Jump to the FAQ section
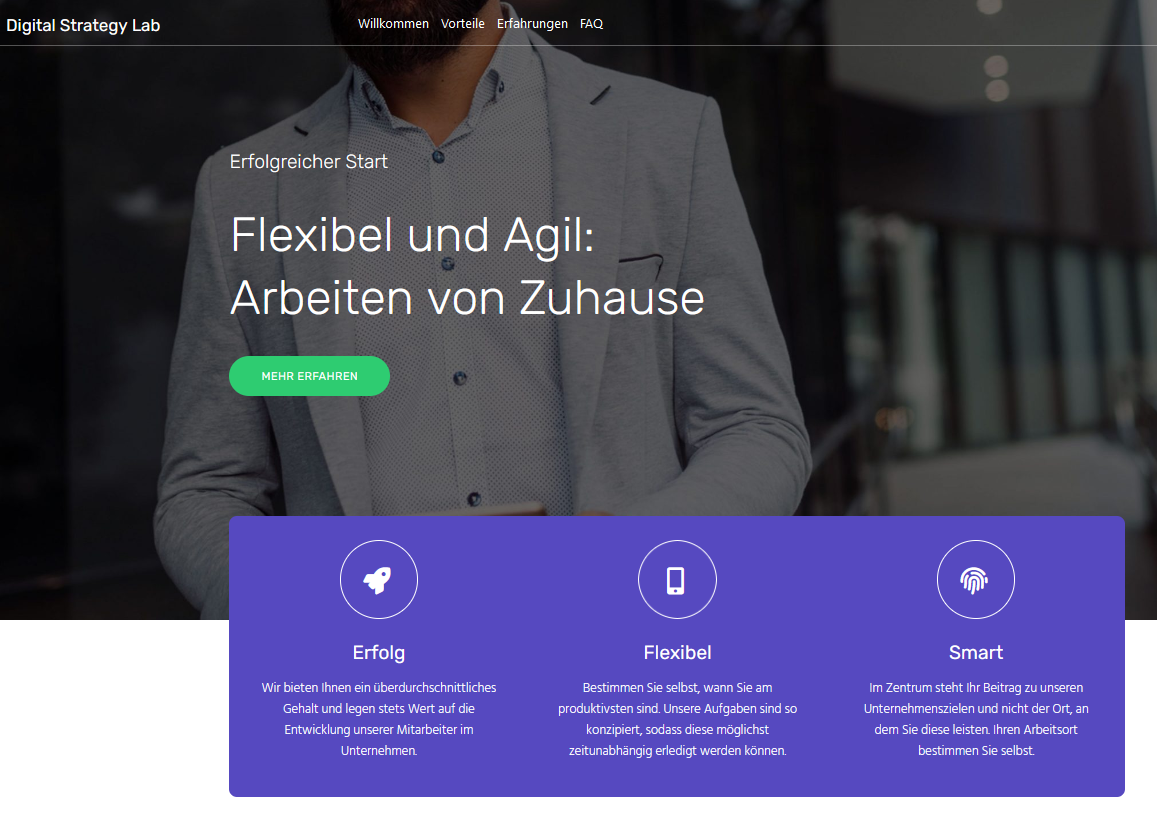The image size is (1157, 840). click(591, 24)
